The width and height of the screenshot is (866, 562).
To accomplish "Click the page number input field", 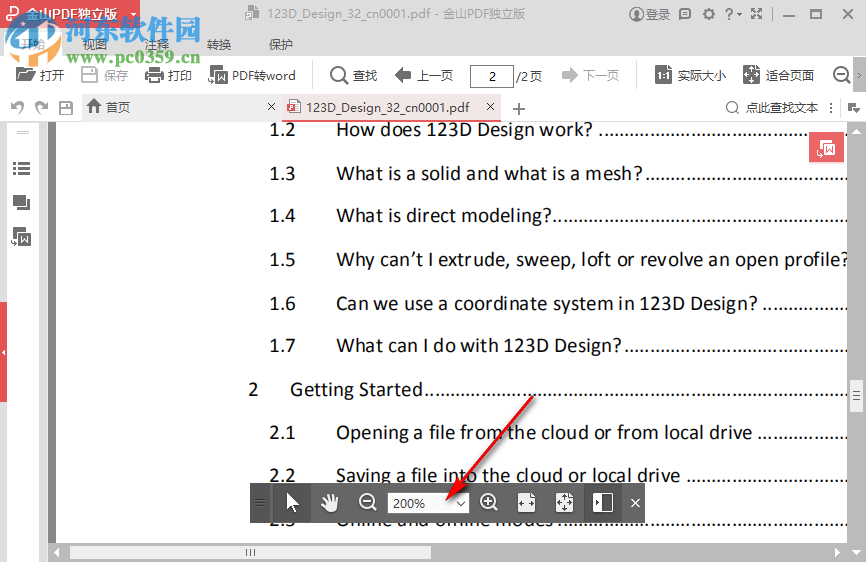I will 490,76.
